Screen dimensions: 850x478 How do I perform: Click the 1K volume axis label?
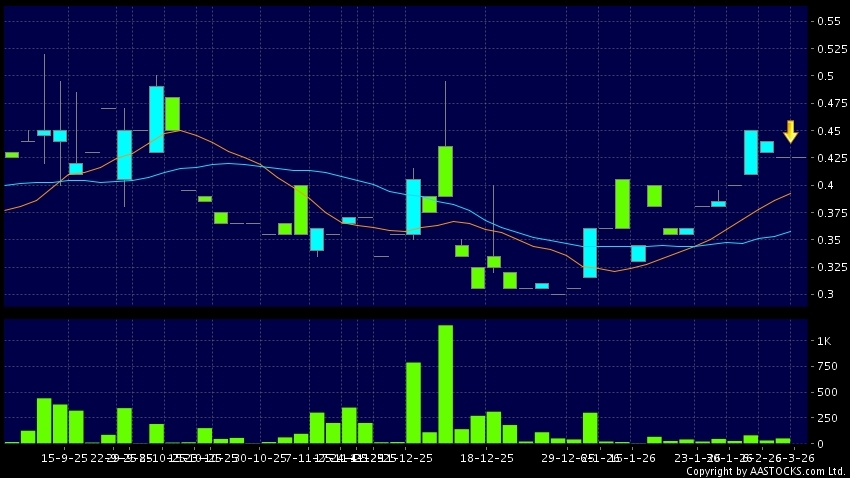tap(824, 341)
